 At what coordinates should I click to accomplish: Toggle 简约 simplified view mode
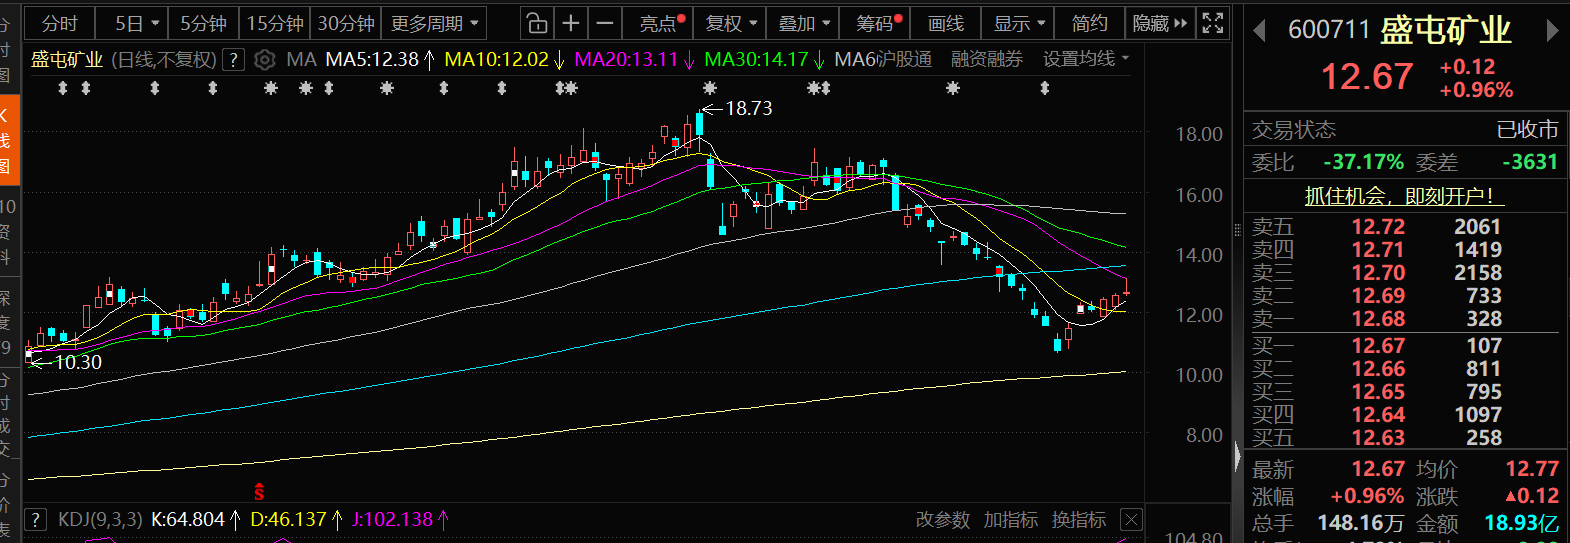[1089, 23]
